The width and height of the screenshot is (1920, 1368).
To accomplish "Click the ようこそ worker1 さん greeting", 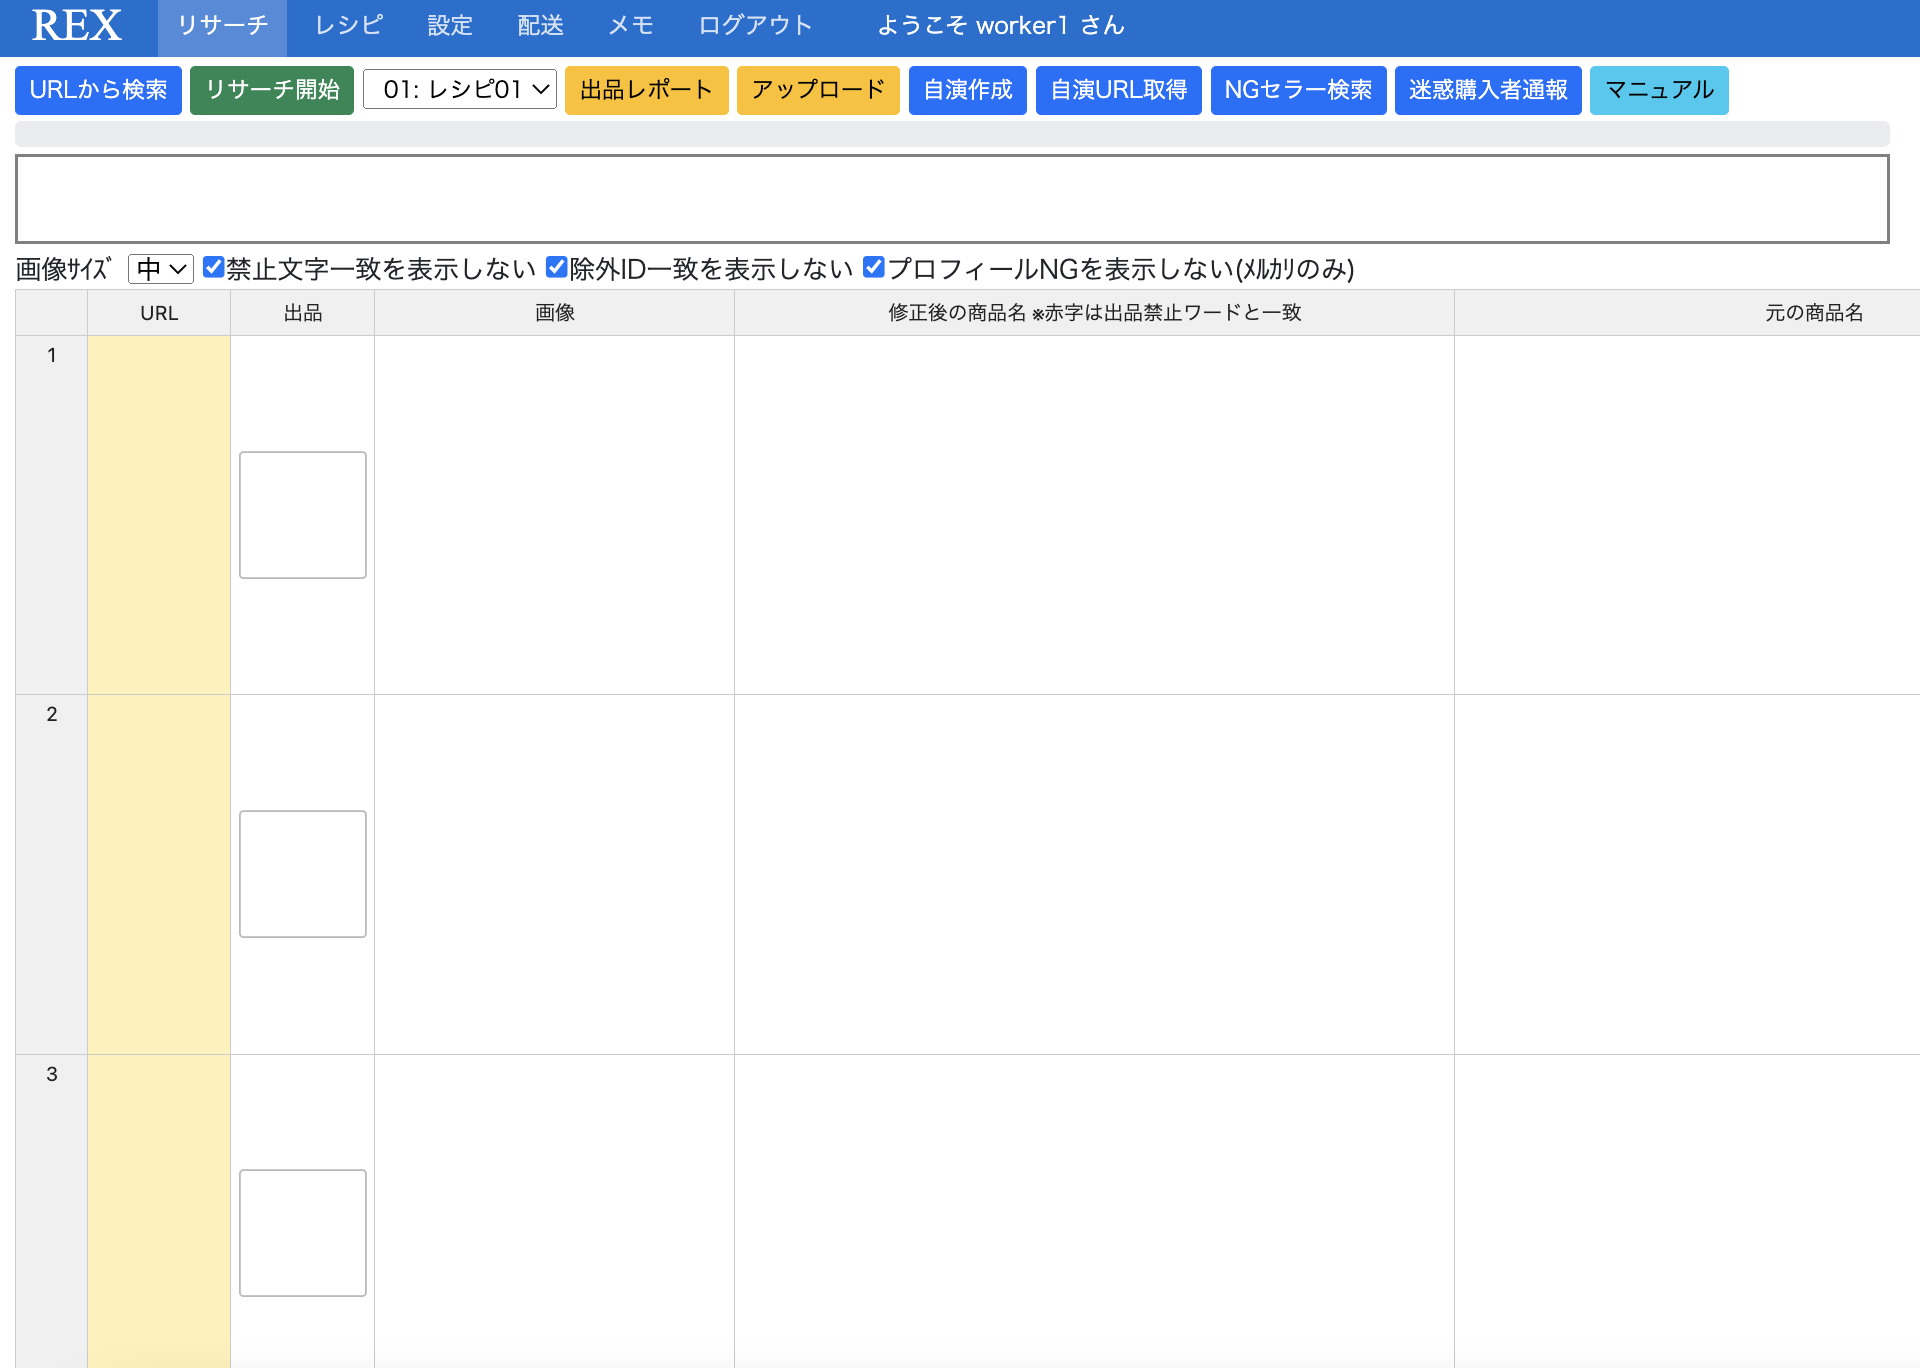I will 1001,26.
